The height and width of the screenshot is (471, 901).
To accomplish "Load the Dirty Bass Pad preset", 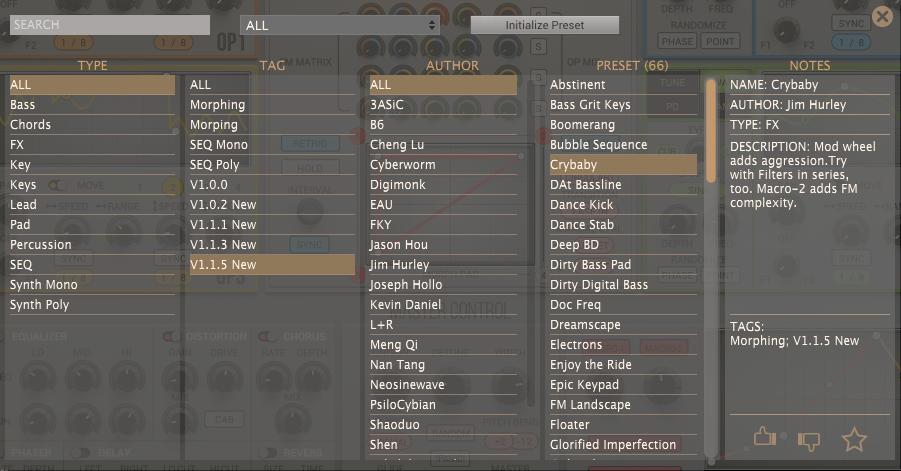I will pyautogui.click(x=623, y=265).
